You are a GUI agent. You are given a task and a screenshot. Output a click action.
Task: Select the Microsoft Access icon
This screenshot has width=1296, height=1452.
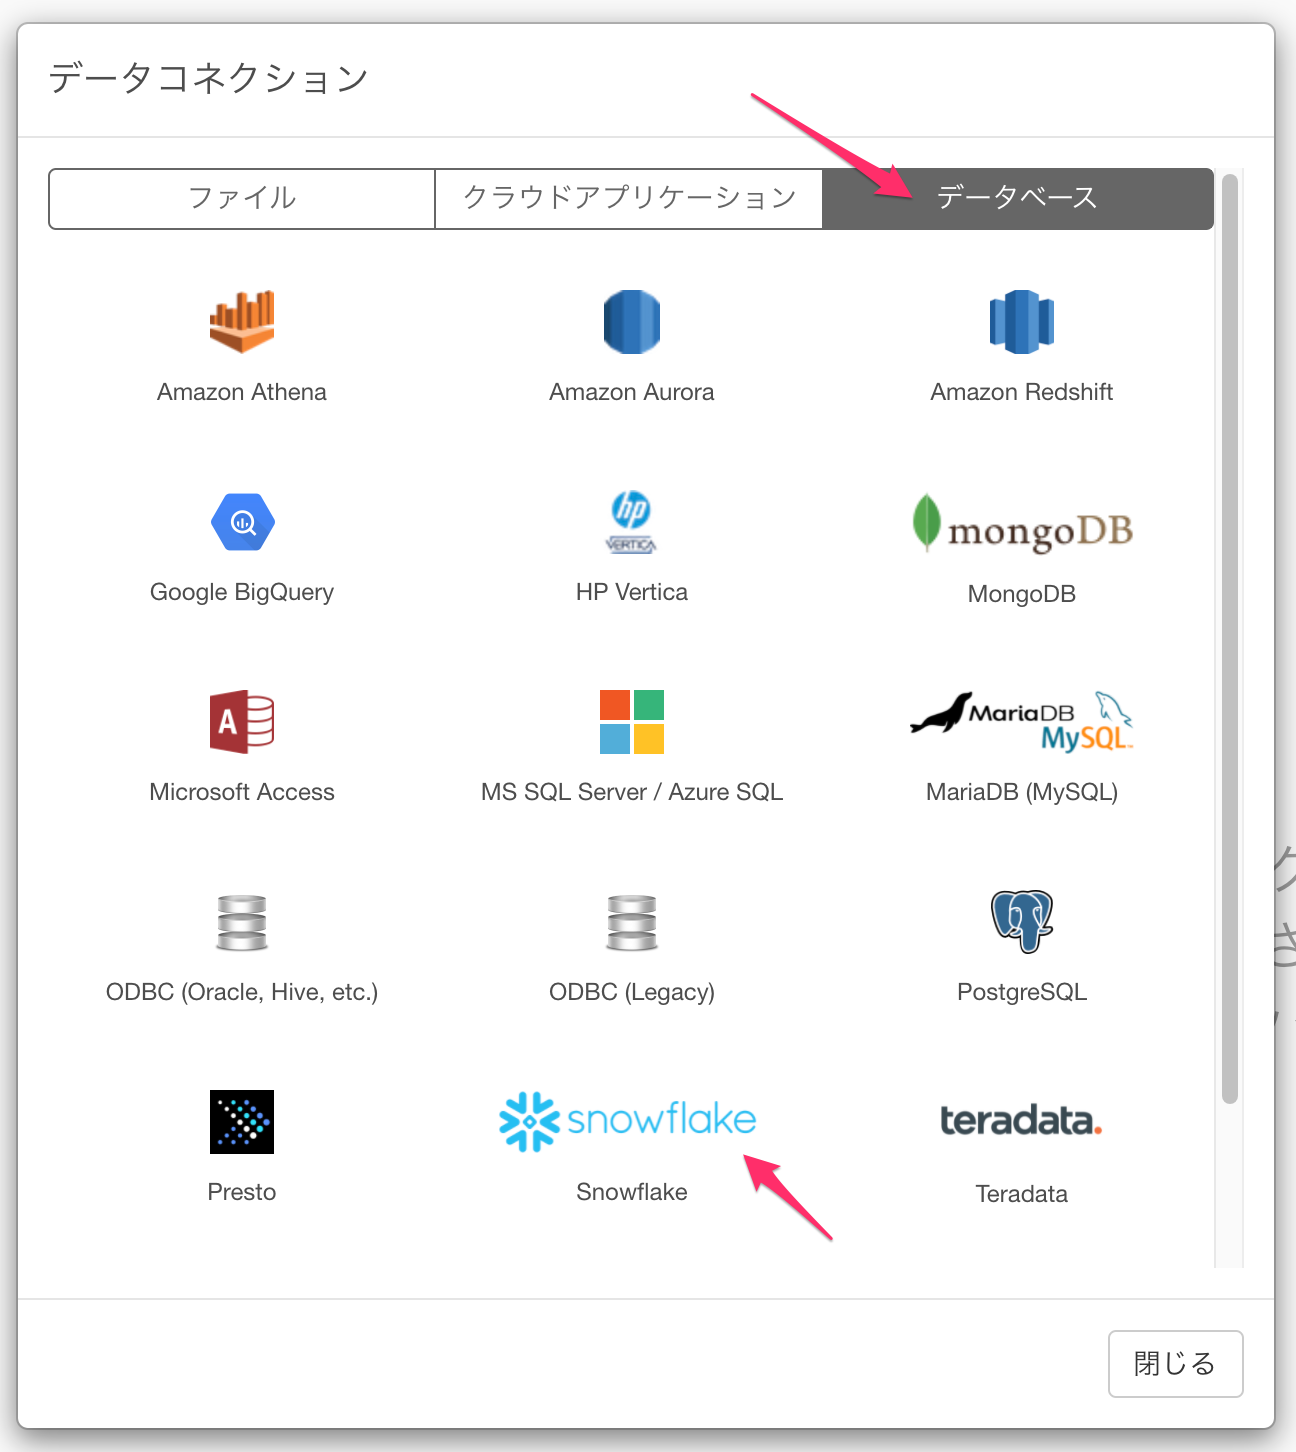point(242,722)
